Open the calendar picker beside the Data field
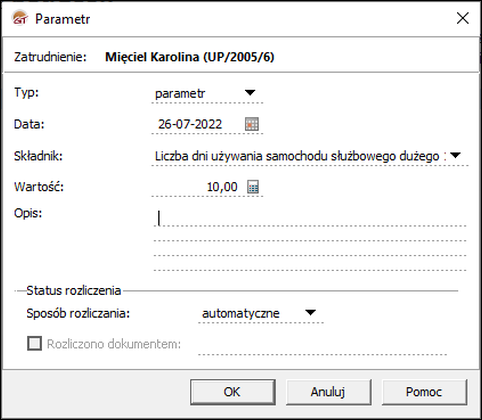 [x=252, y=124]
